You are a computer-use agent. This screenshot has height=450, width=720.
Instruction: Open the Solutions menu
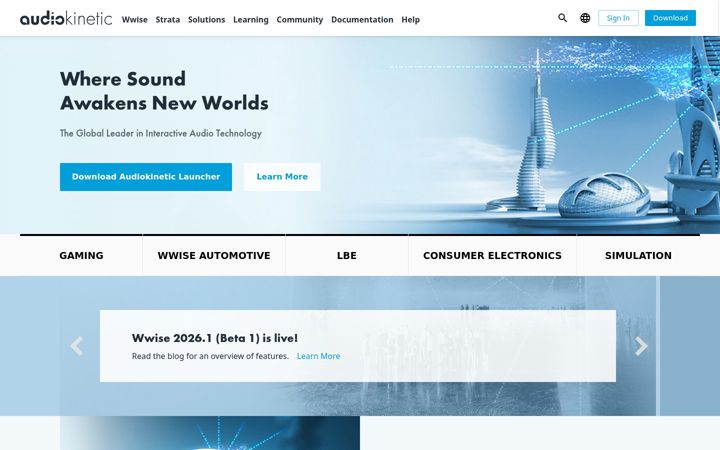pos(207,20)
